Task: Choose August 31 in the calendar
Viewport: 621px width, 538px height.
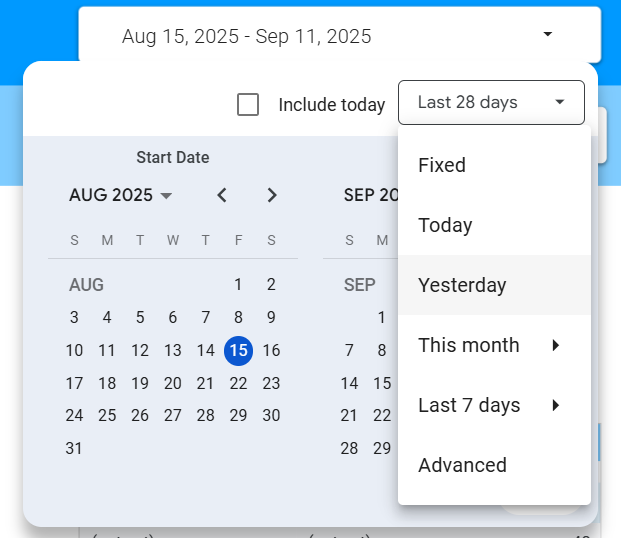Action: 74,448
